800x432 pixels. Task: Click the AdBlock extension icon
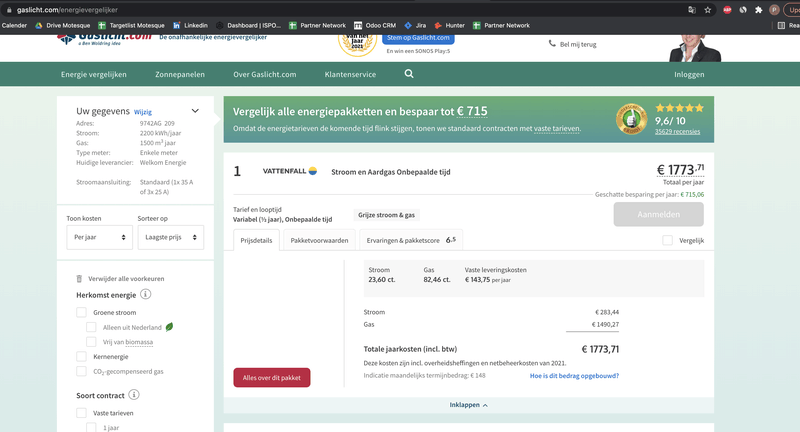click(x=727, y=10)
